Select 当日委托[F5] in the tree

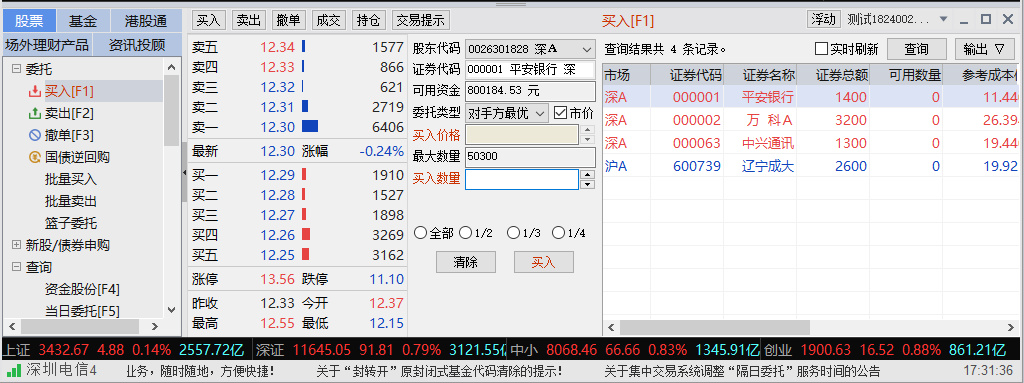point(82,311)
